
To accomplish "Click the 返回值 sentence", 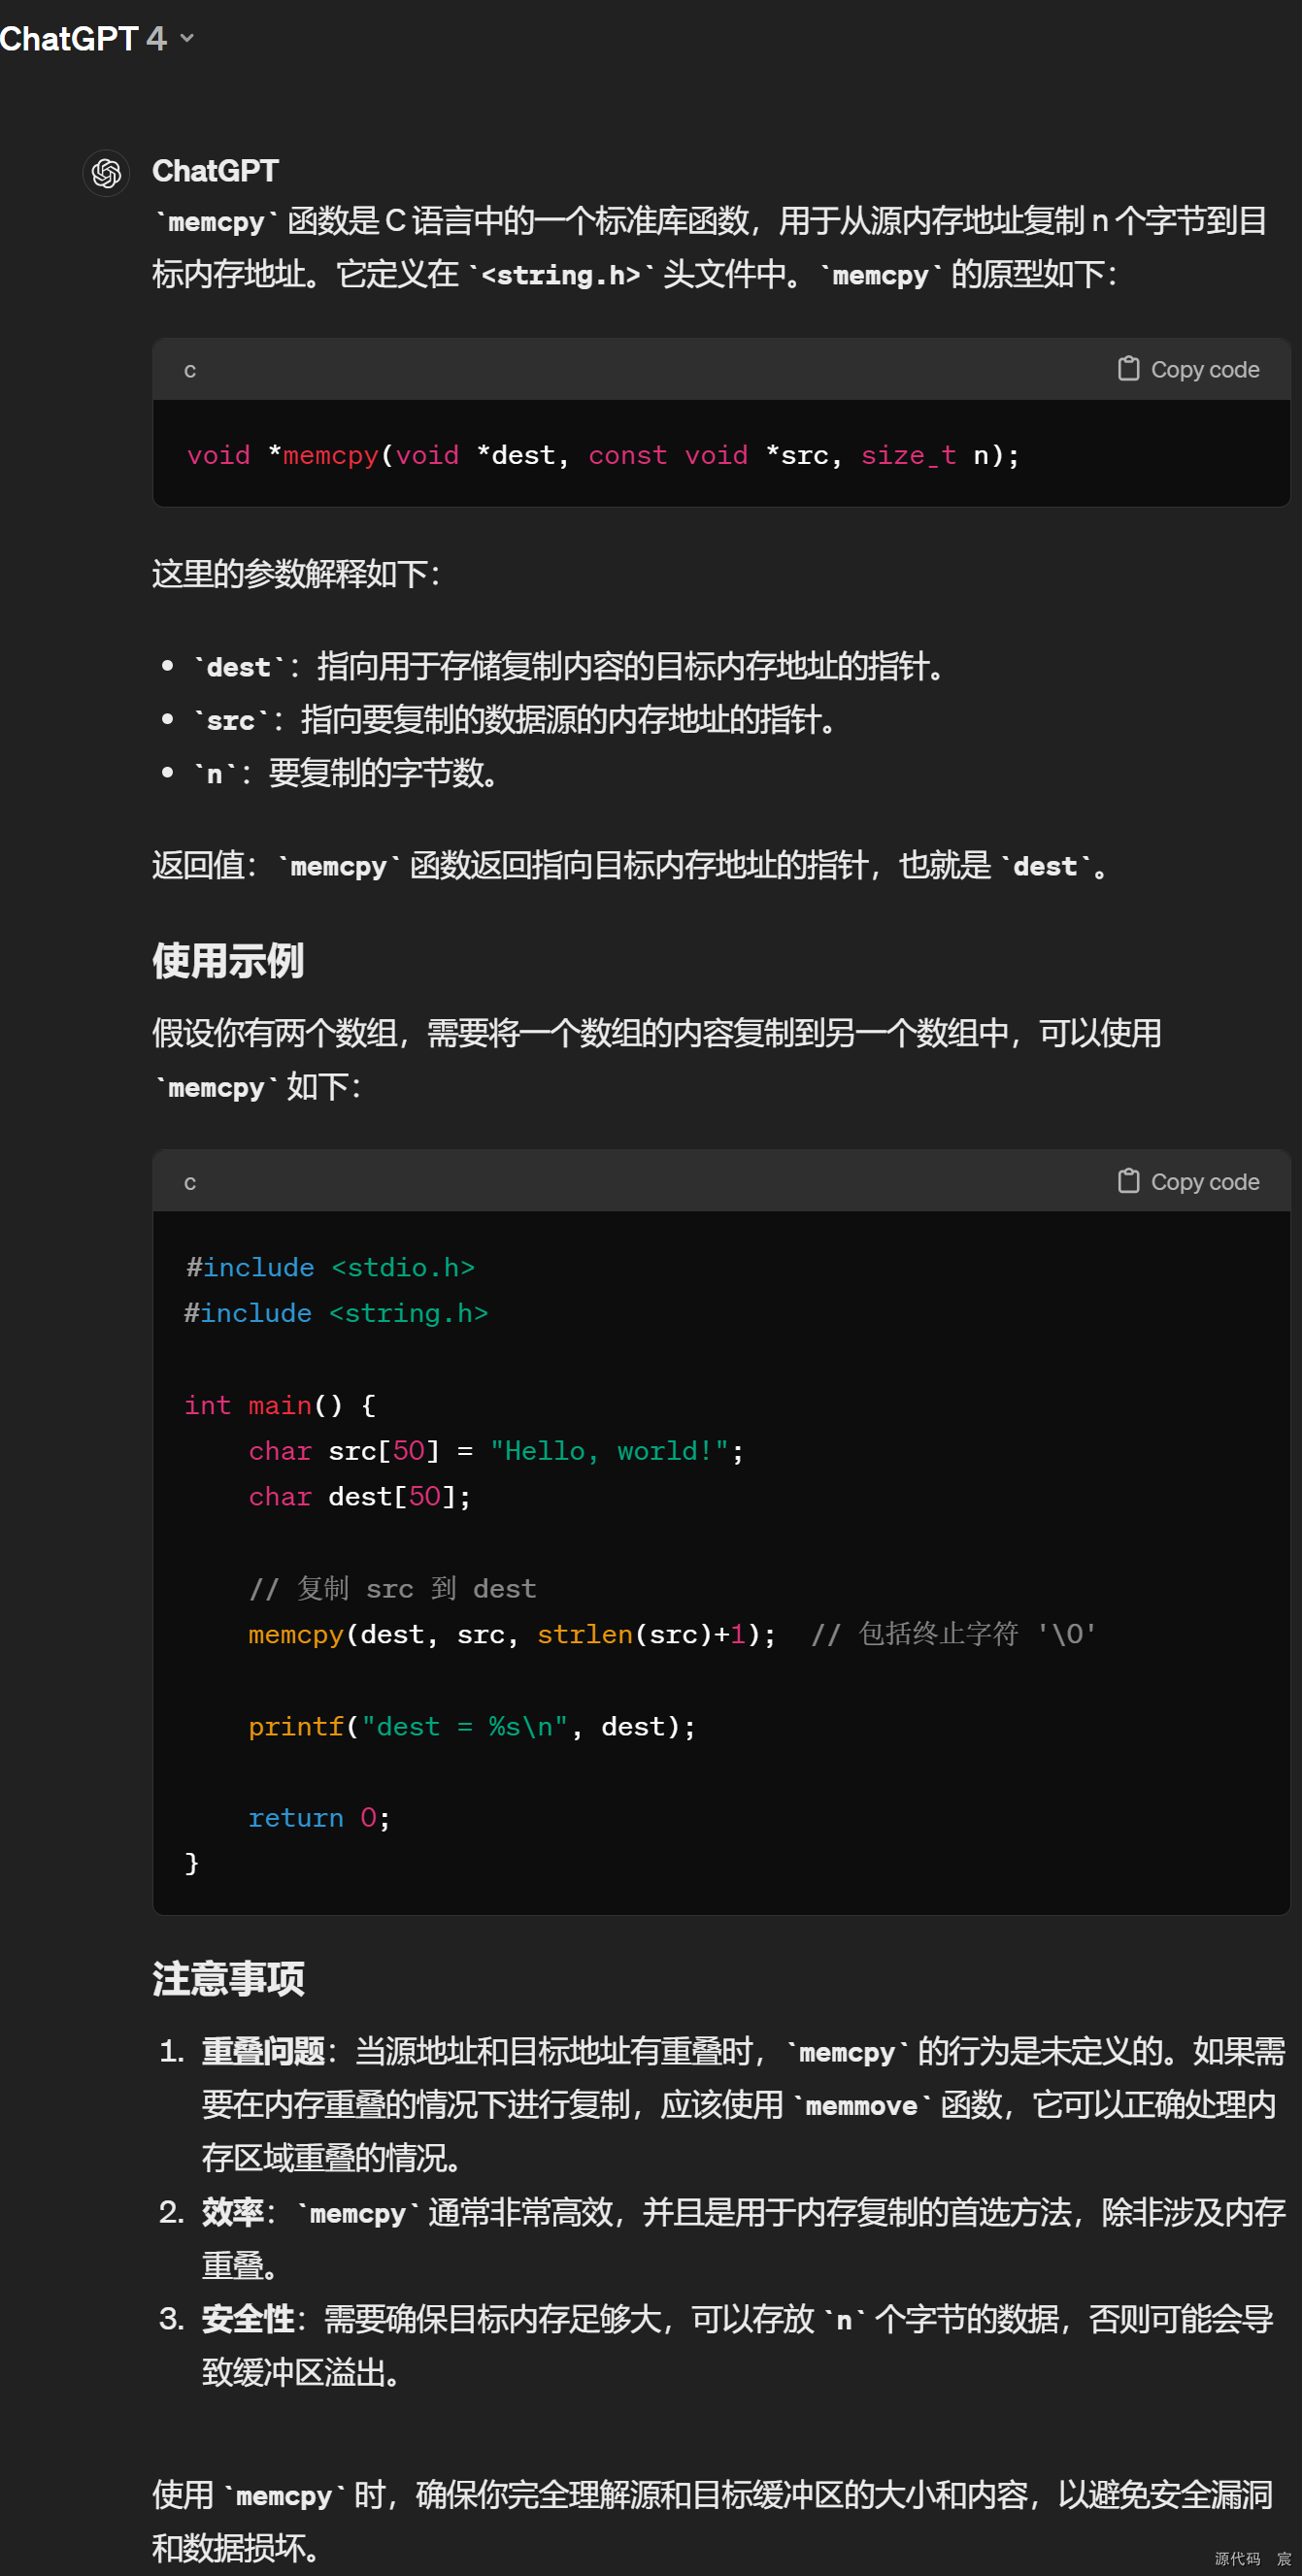I will [632, 866].
